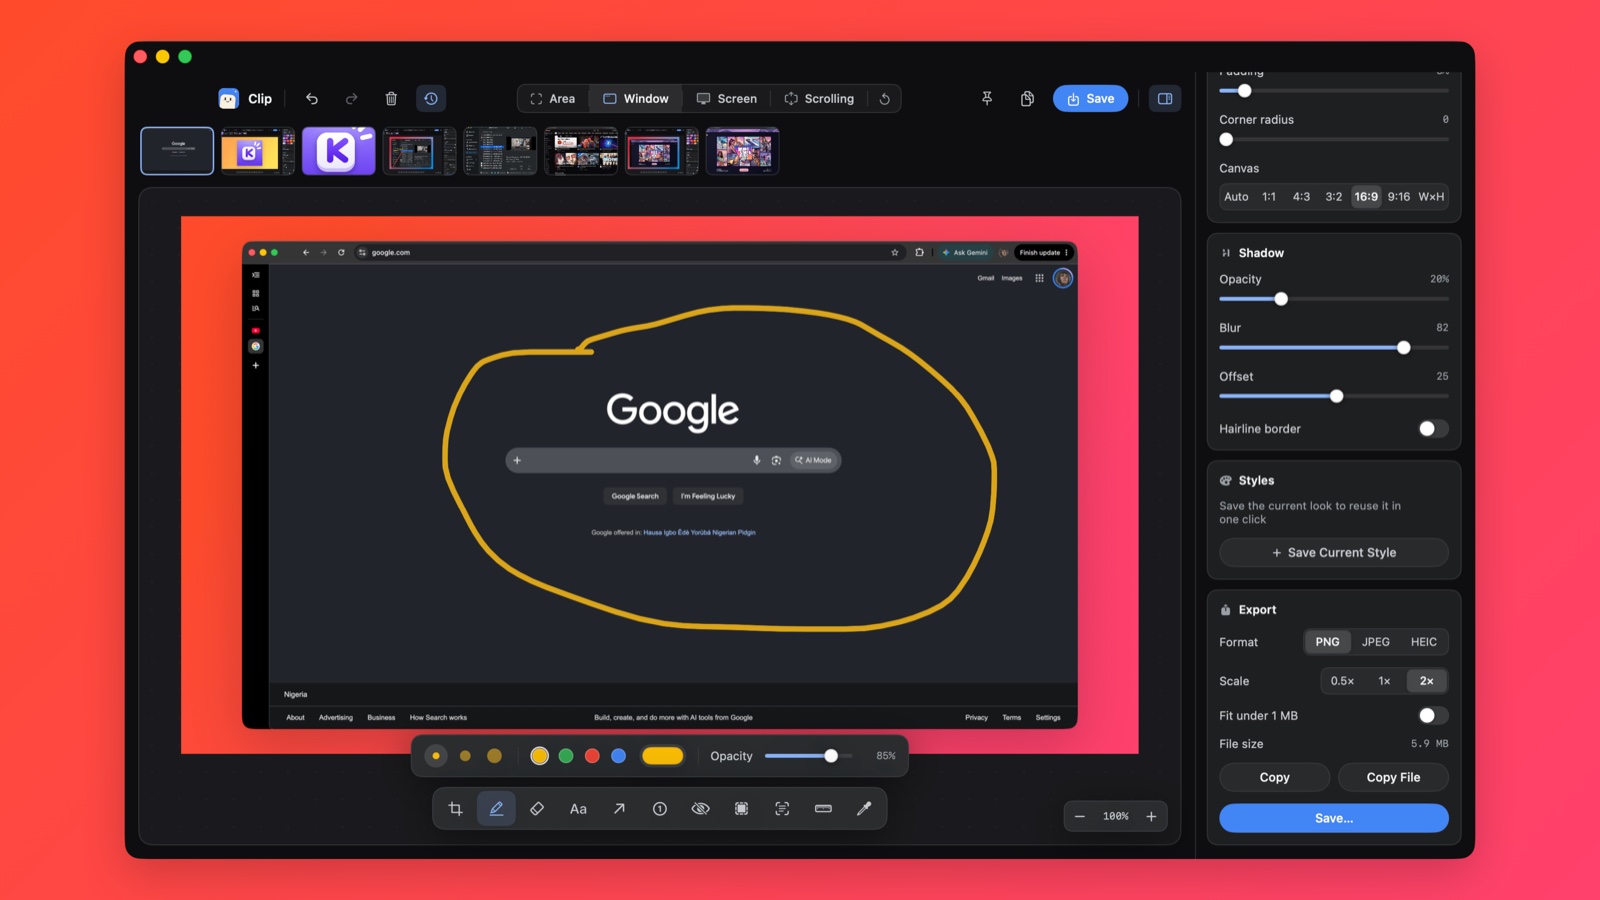Toggle the sidebar panel icon
1600x900 pixels.
pos(1165,99)
